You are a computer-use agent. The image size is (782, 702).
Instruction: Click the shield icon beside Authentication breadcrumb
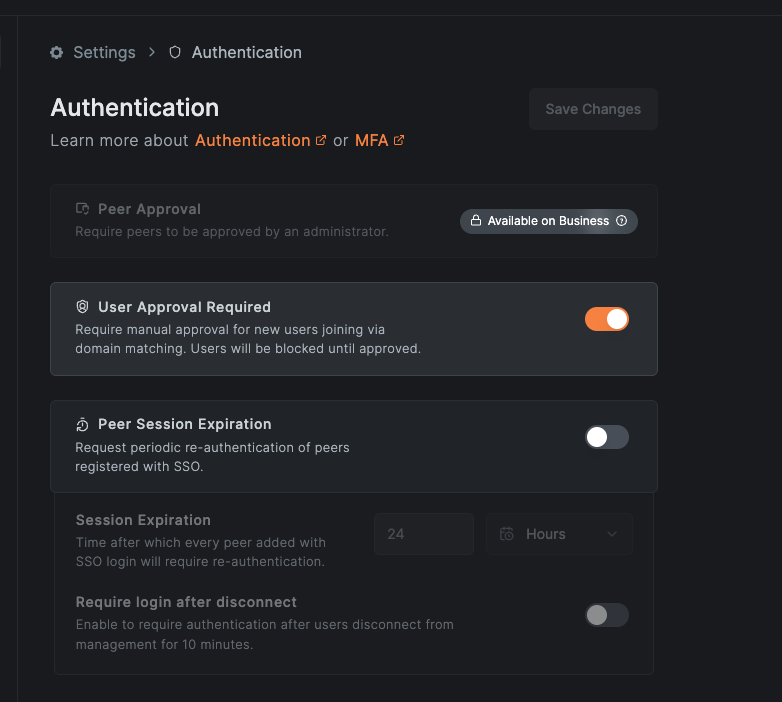pyautogui.click(x=175, y=52)
